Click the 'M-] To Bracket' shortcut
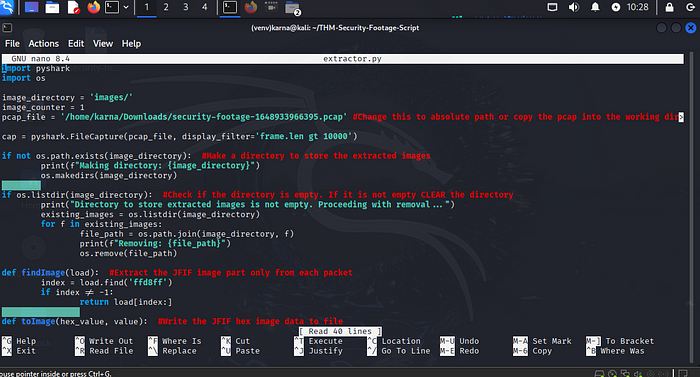This screenshot has width=700, height=377. [620, 341]
